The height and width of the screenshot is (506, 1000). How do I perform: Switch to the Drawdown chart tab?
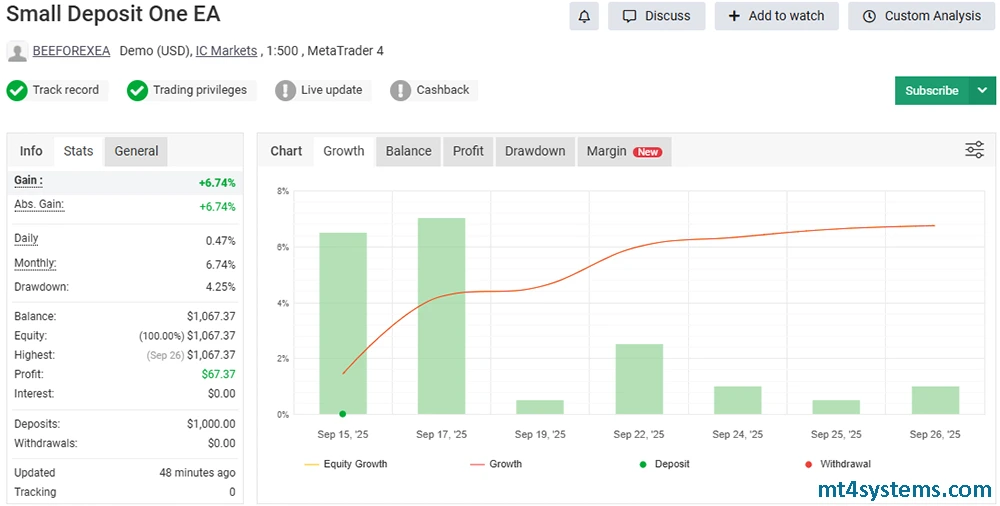534,151
